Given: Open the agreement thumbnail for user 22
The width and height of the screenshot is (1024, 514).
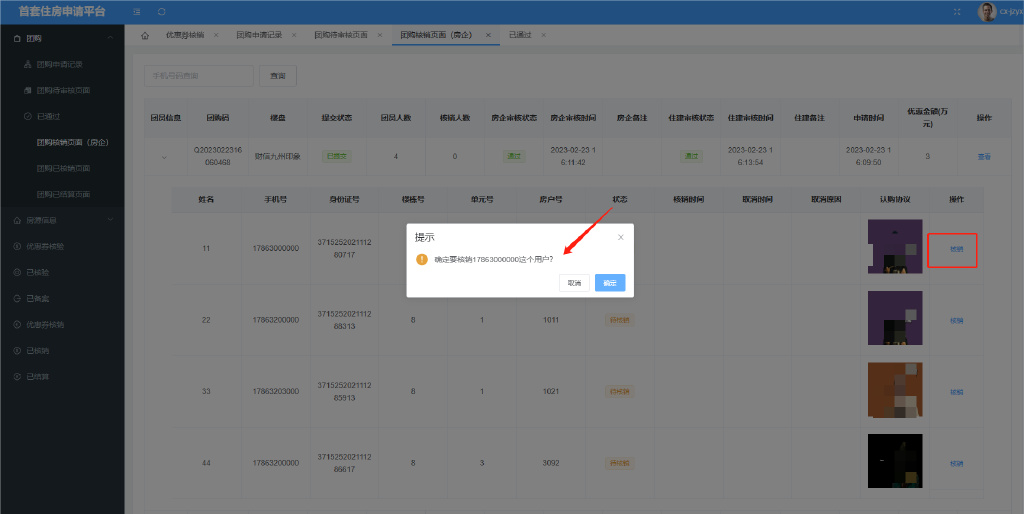Looking at the screenshot, I should [894, 319].
